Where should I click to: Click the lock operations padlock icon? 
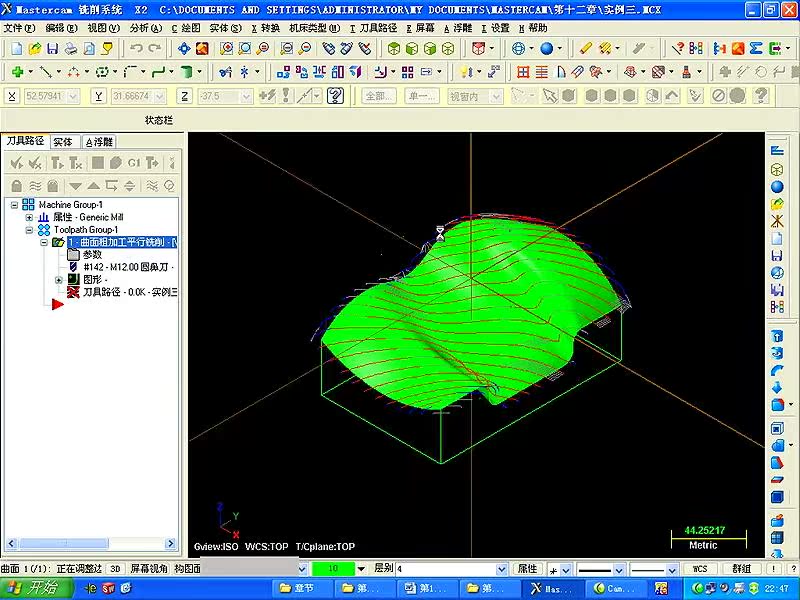pyautogui.click(x=16, y=186)
